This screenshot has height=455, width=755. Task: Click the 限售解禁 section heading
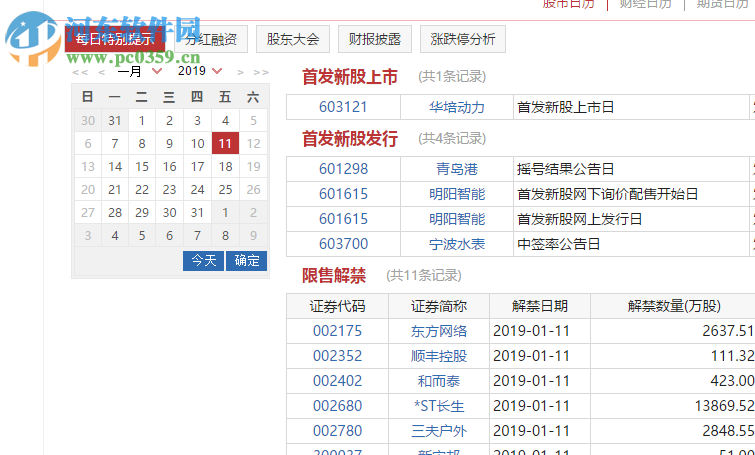[x=334, y=276]
